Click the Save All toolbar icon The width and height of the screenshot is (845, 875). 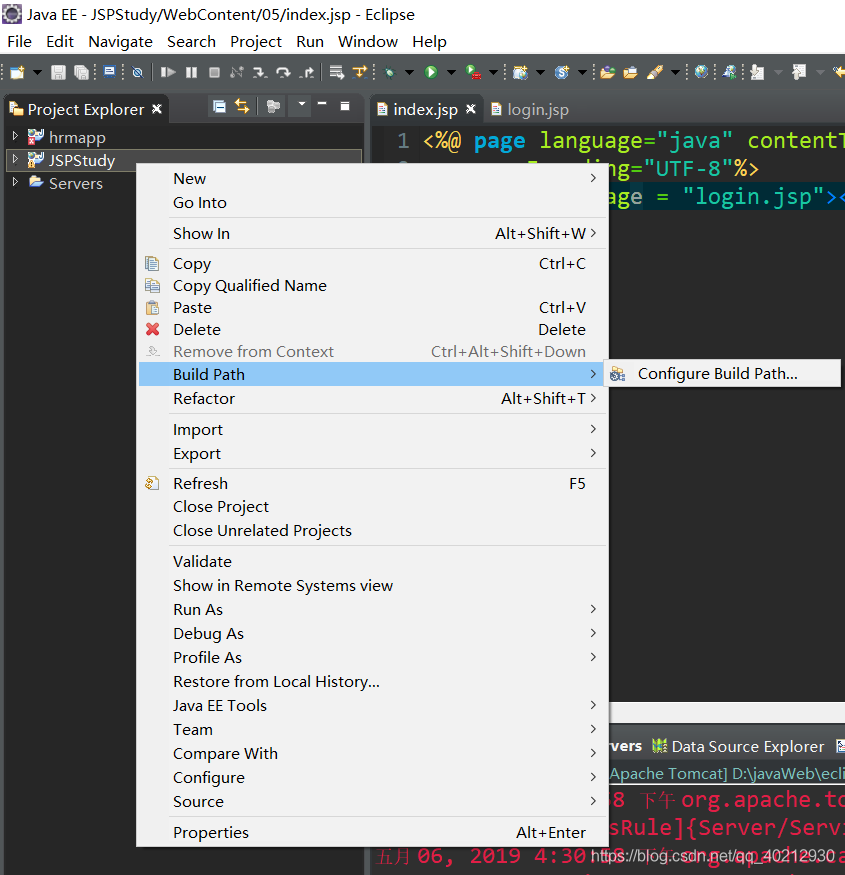click(81, 72)
